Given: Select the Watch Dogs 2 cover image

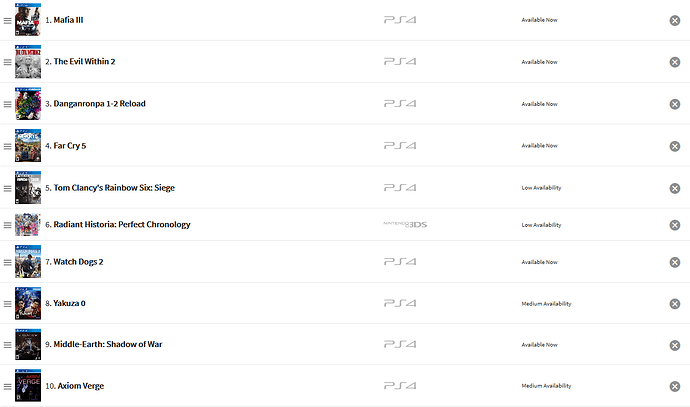Looking at the screenshot, I should pos(28,262).
